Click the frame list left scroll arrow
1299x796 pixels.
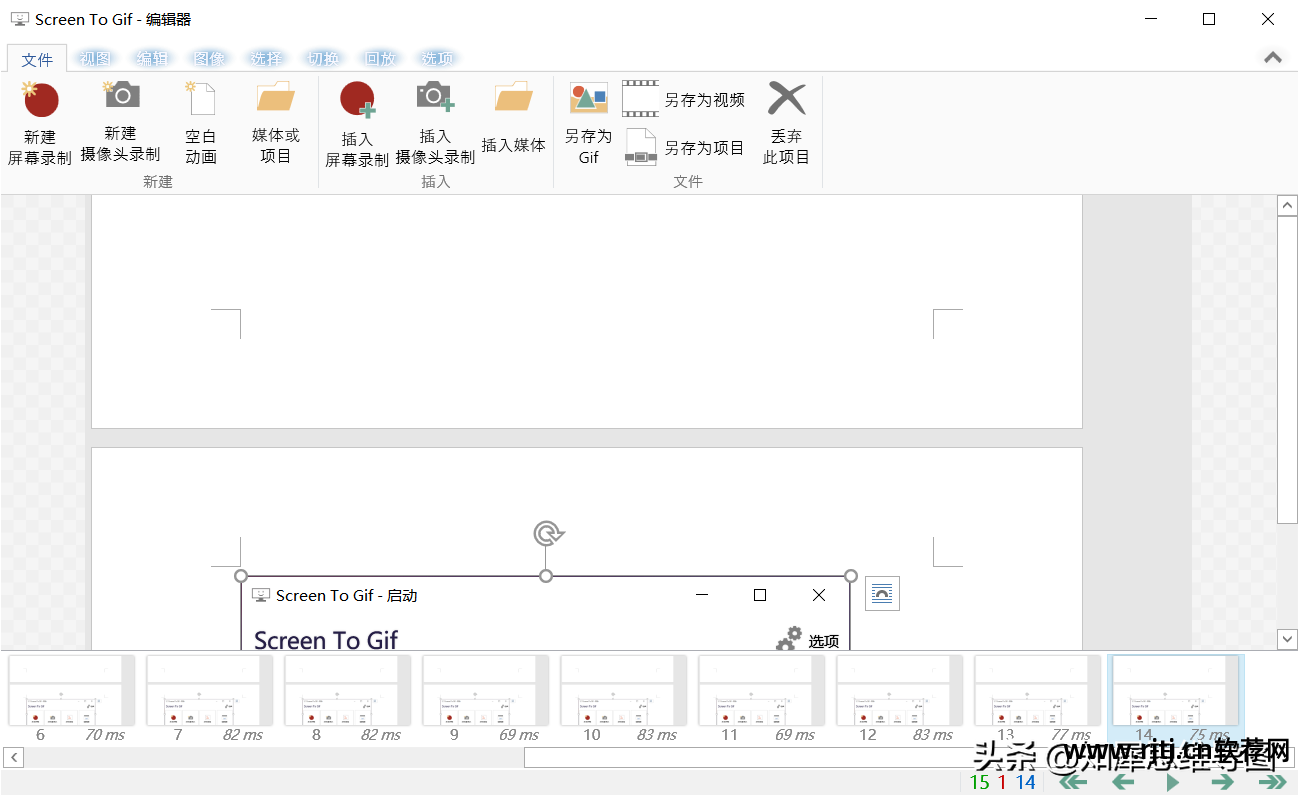coord(12,758)
